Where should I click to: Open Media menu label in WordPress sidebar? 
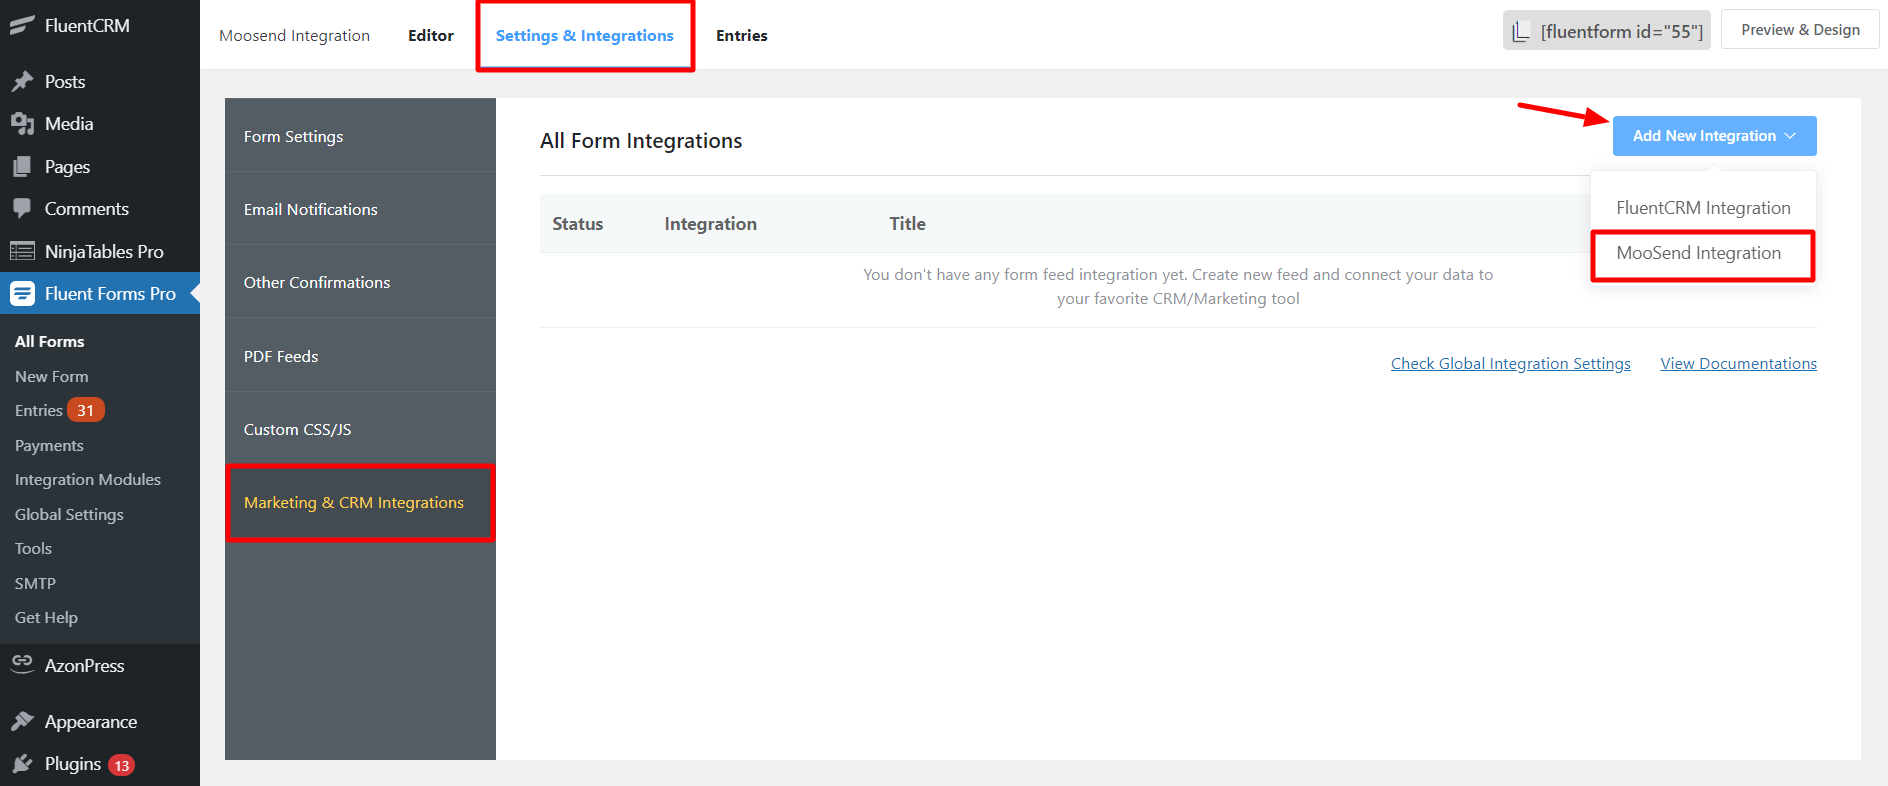[x=69, y=124]
